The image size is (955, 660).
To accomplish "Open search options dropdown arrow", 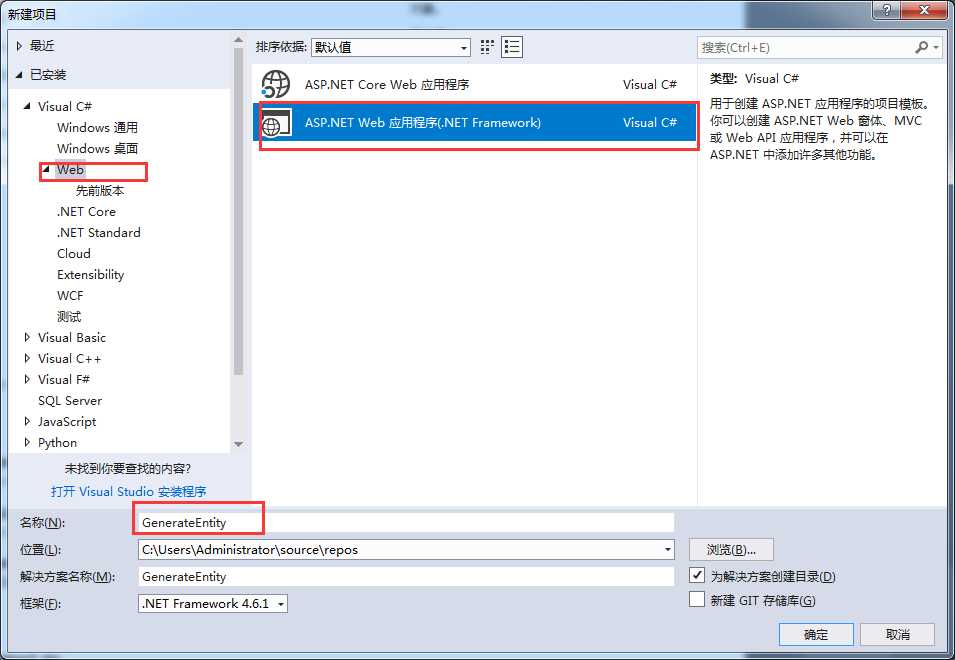I will (936, 47).
